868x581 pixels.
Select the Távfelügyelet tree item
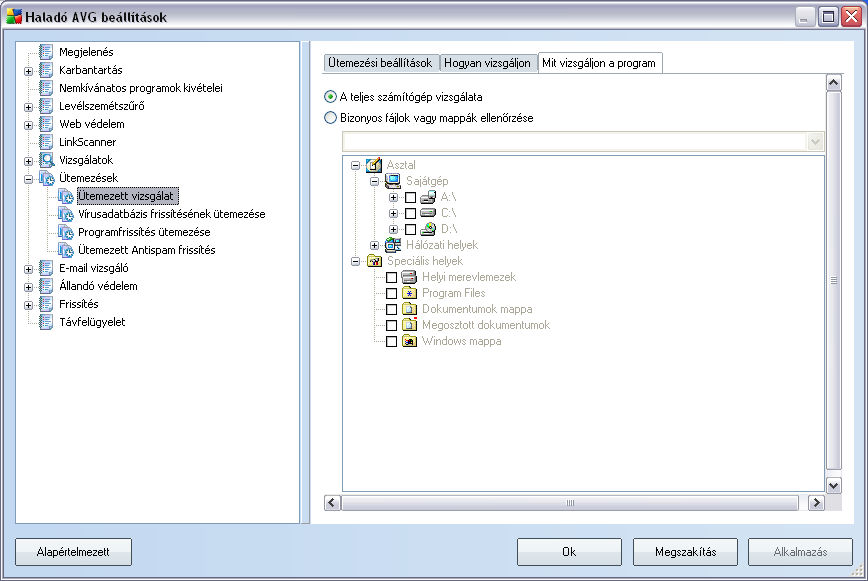[92, 322]
